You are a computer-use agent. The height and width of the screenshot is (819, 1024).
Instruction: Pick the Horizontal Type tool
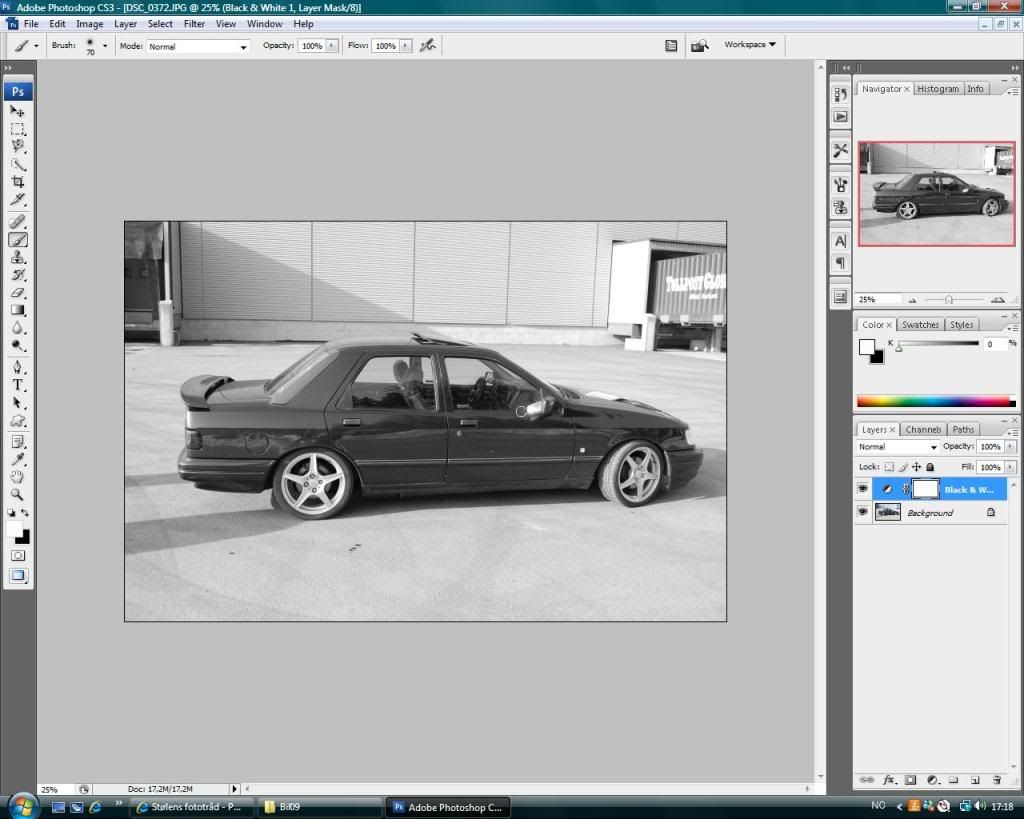click(18, 385)
